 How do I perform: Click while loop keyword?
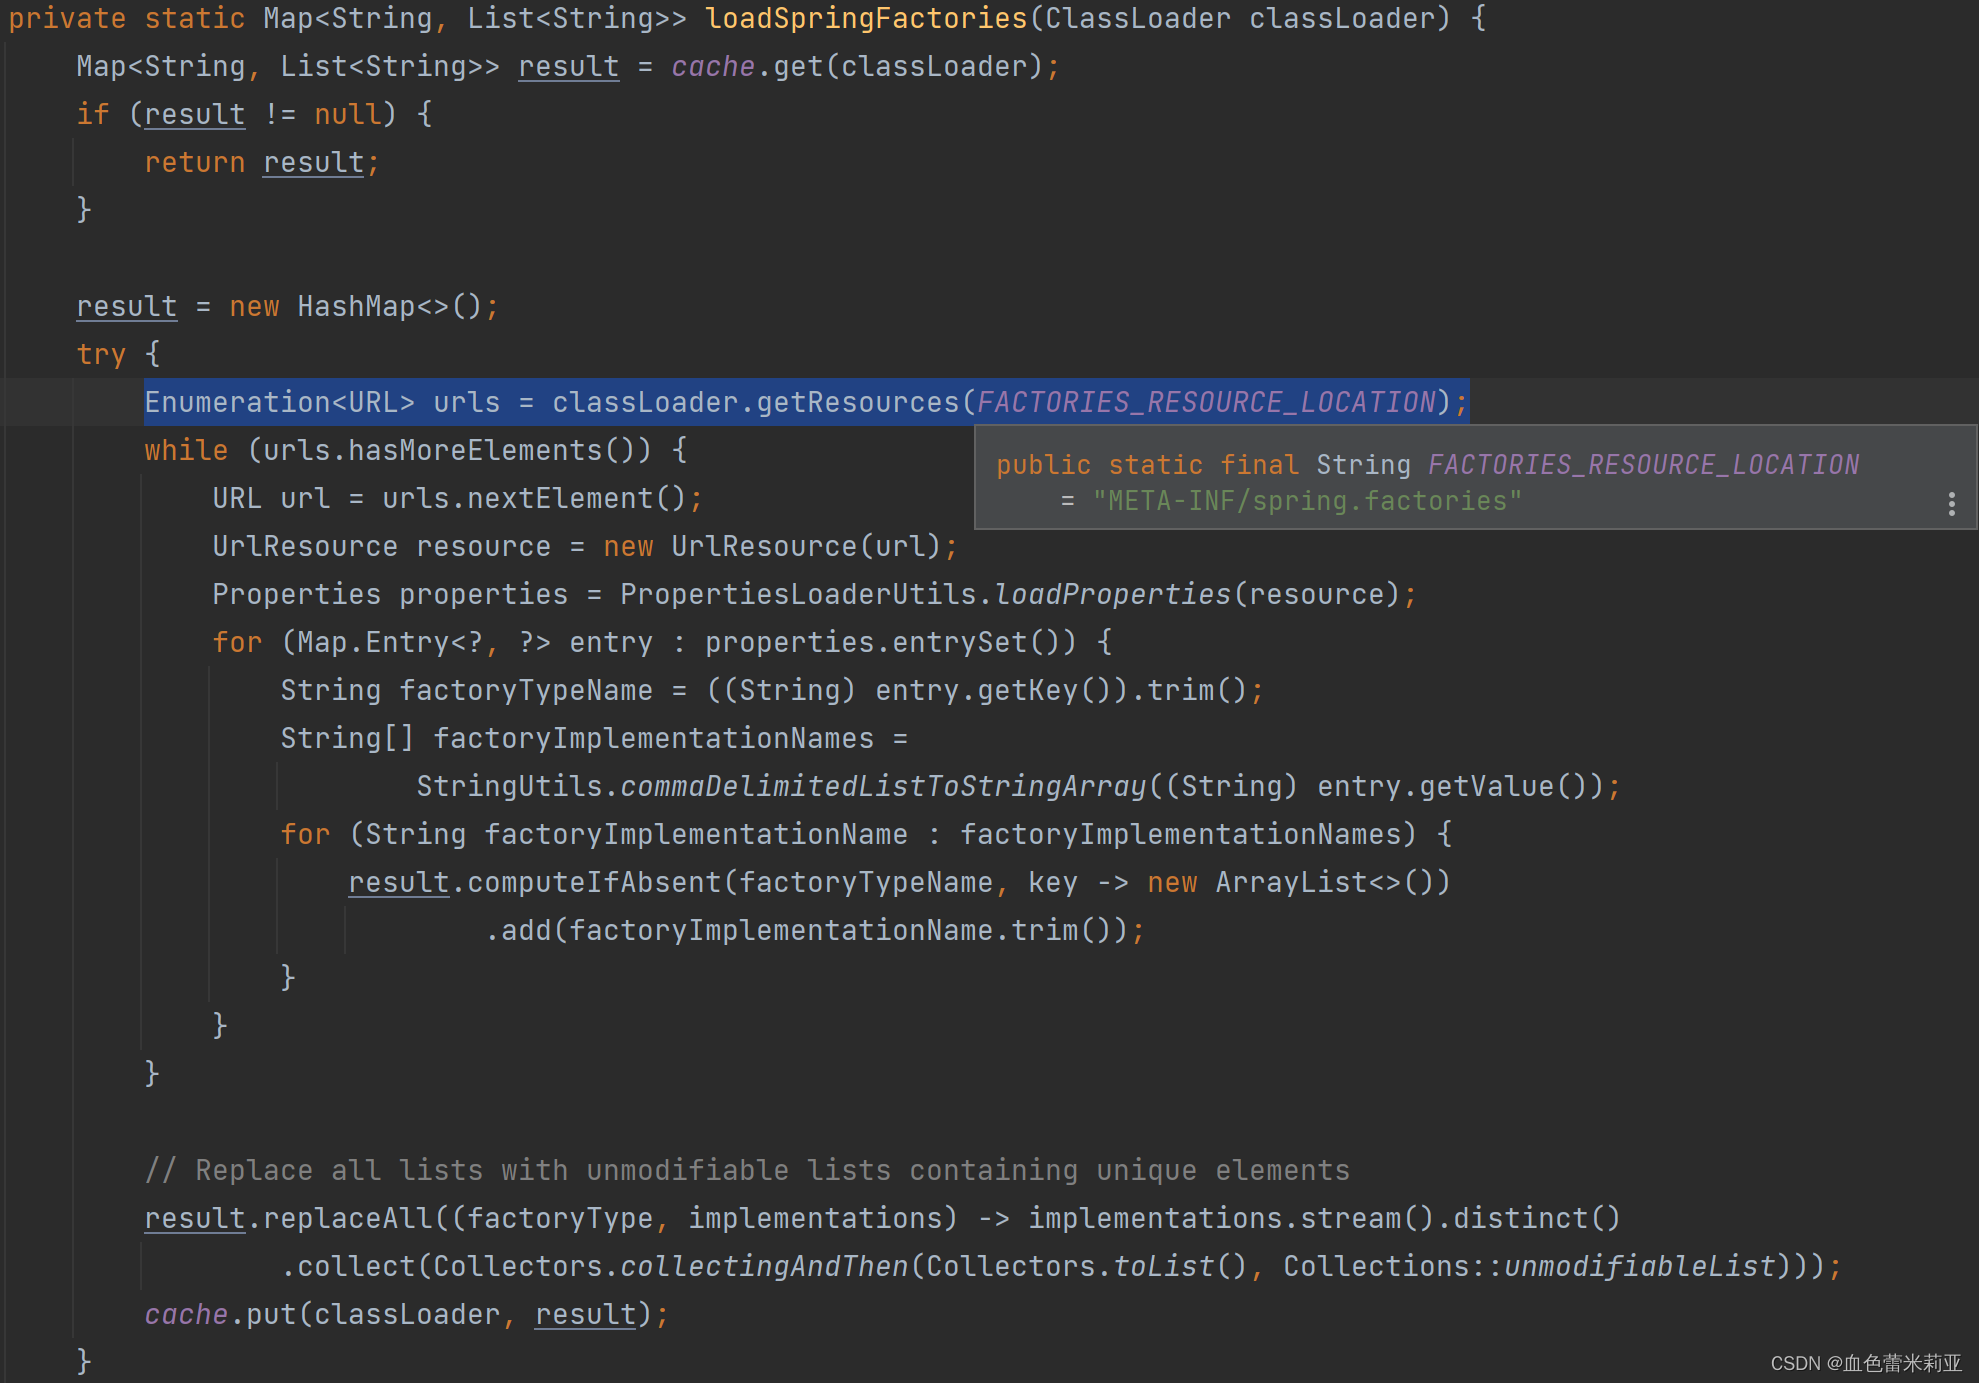click(x=186, y=450)
